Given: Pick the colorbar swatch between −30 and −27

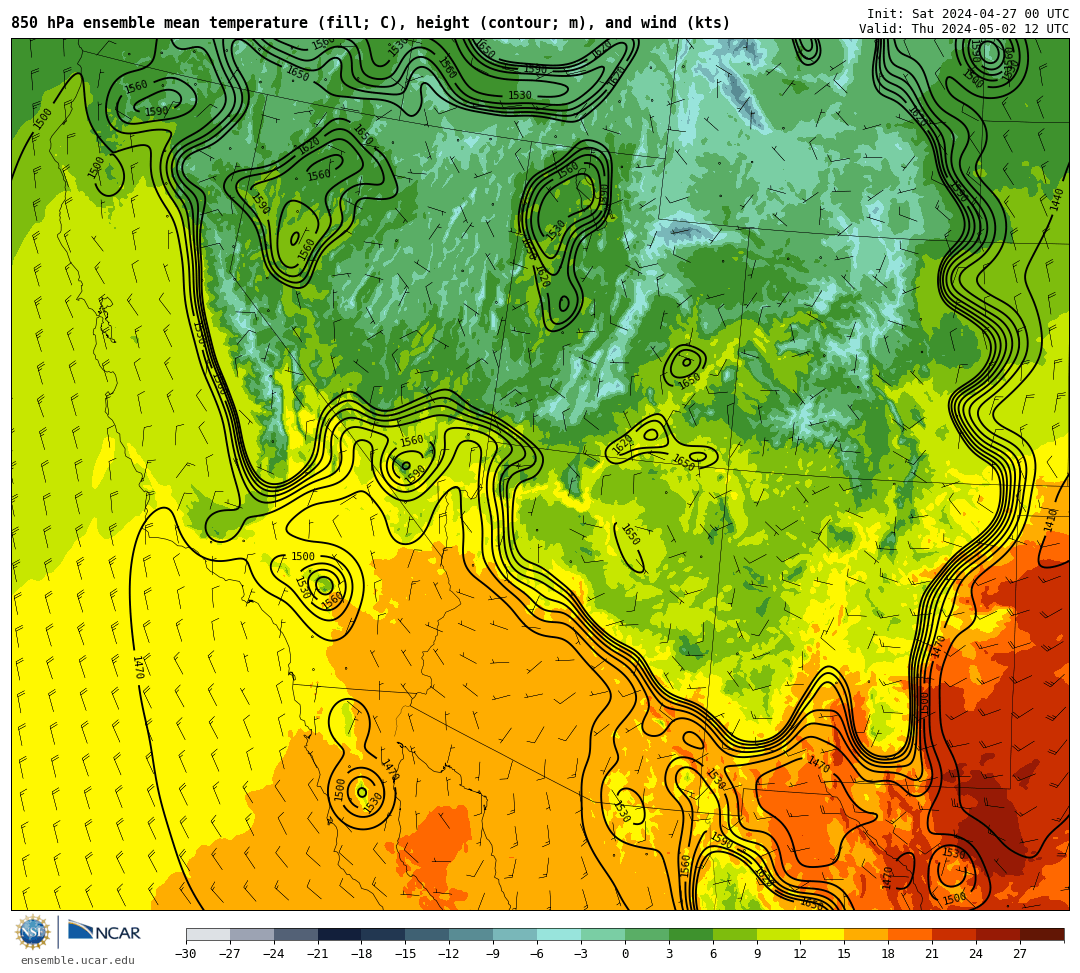Looking at the screenshot, I should 208,934.
